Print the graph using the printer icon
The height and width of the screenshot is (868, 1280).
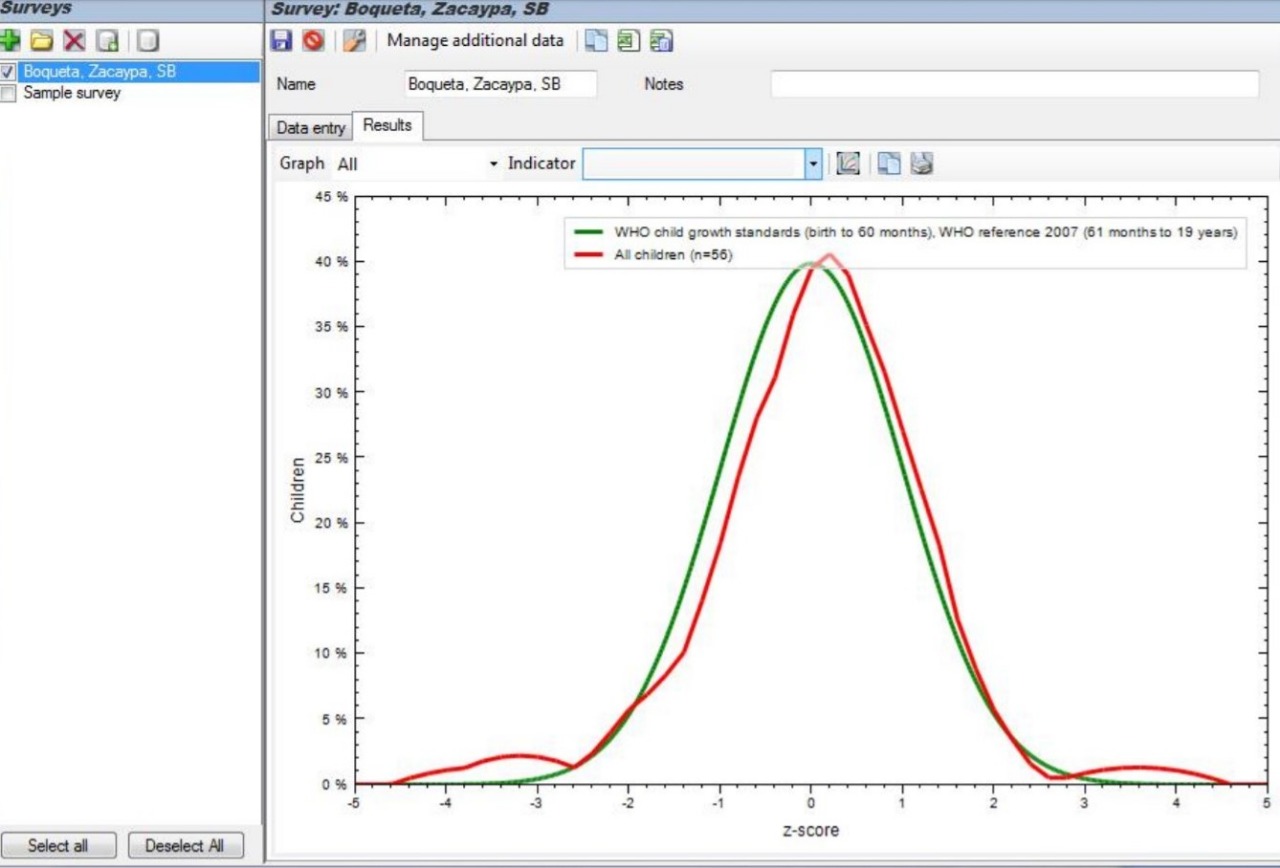922,163
